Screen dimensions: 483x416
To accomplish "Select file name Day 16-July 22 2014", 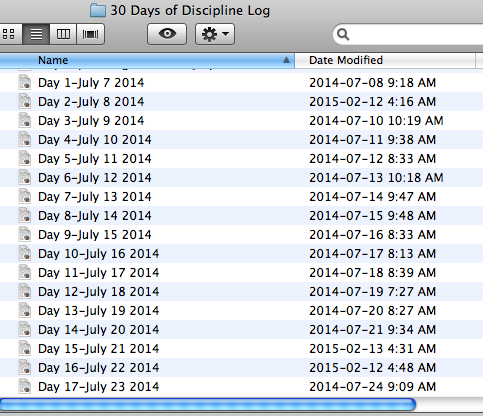I will click(99, 368).
